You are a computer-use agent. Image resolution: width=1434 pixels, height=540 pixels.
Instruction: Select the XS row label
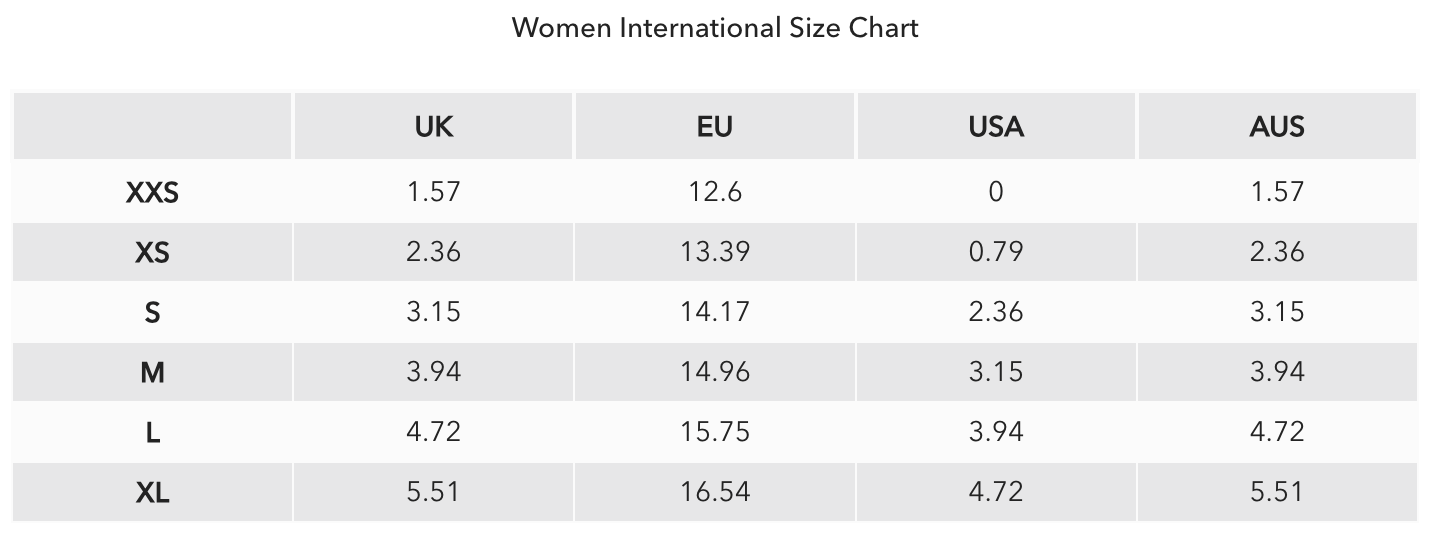tap(152, 252)
